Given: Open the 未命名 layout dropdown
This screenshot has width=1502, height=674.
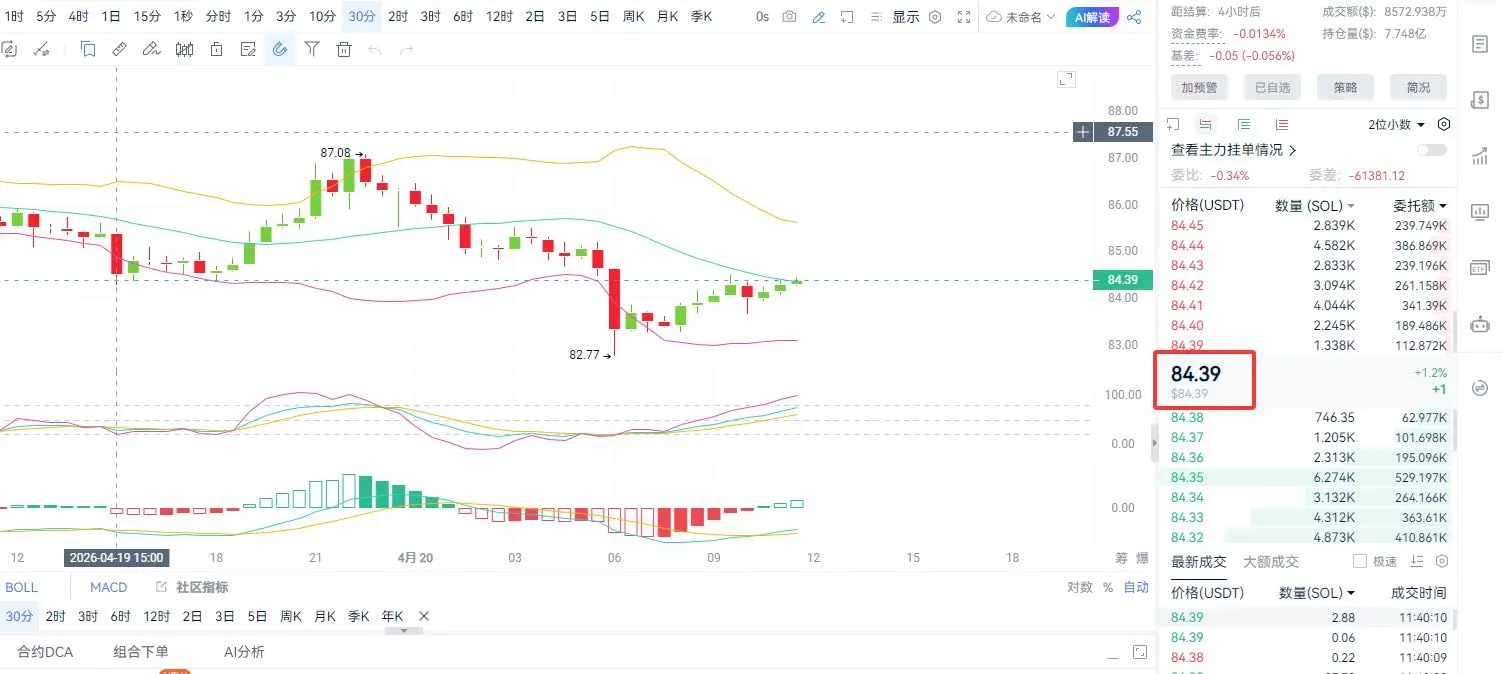Looking at the screenshot, I should (1021, 17).
